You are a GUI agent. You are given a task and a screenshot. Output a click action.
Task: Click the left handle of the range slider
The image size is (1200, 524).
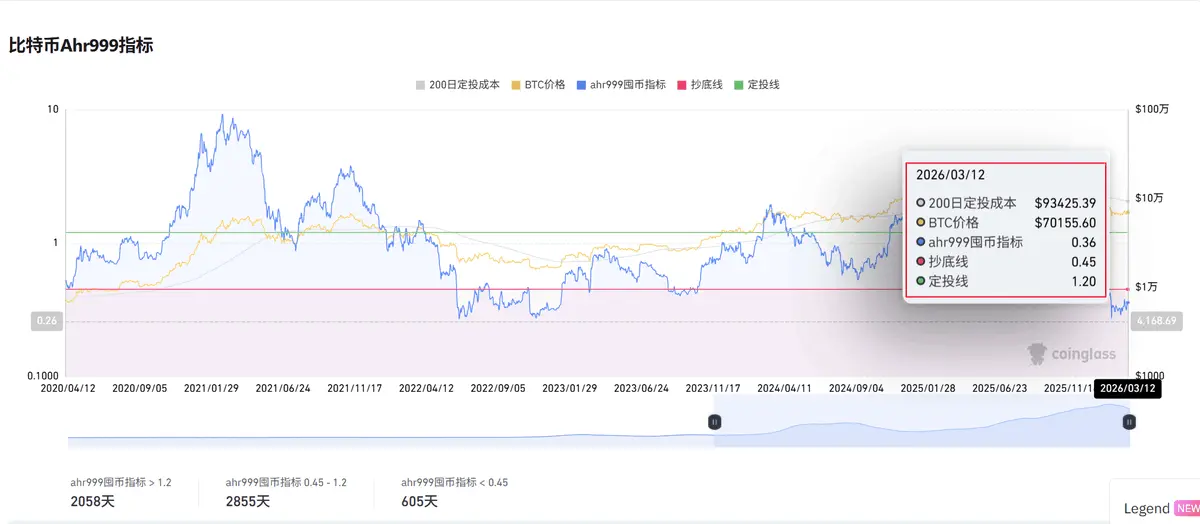pos(714,422)
